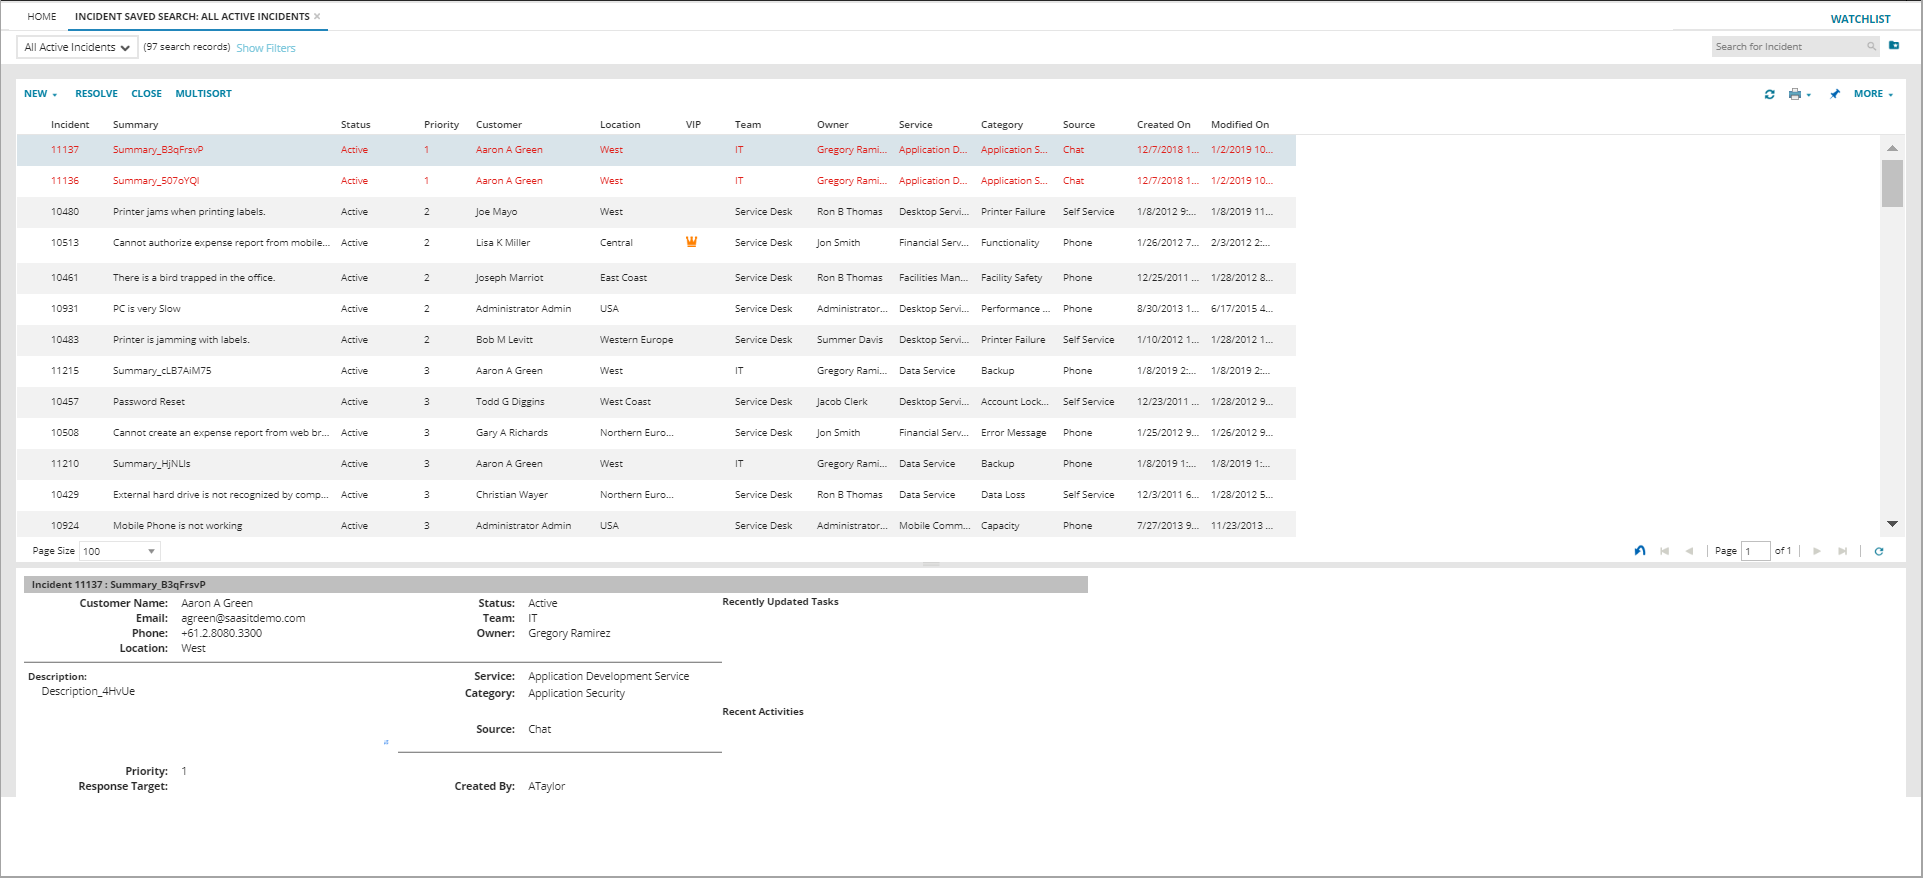This screenshot has width=1923, height=879.
Task: Click the VIP crown on Lisa Miller row
Action: (691, 242)
